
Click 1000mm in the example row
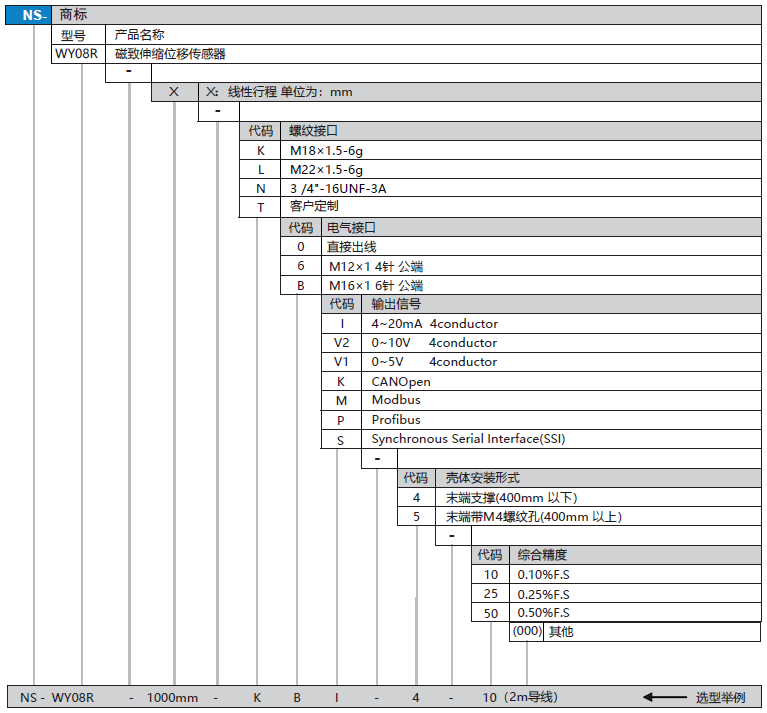click(x=173, y=697)
